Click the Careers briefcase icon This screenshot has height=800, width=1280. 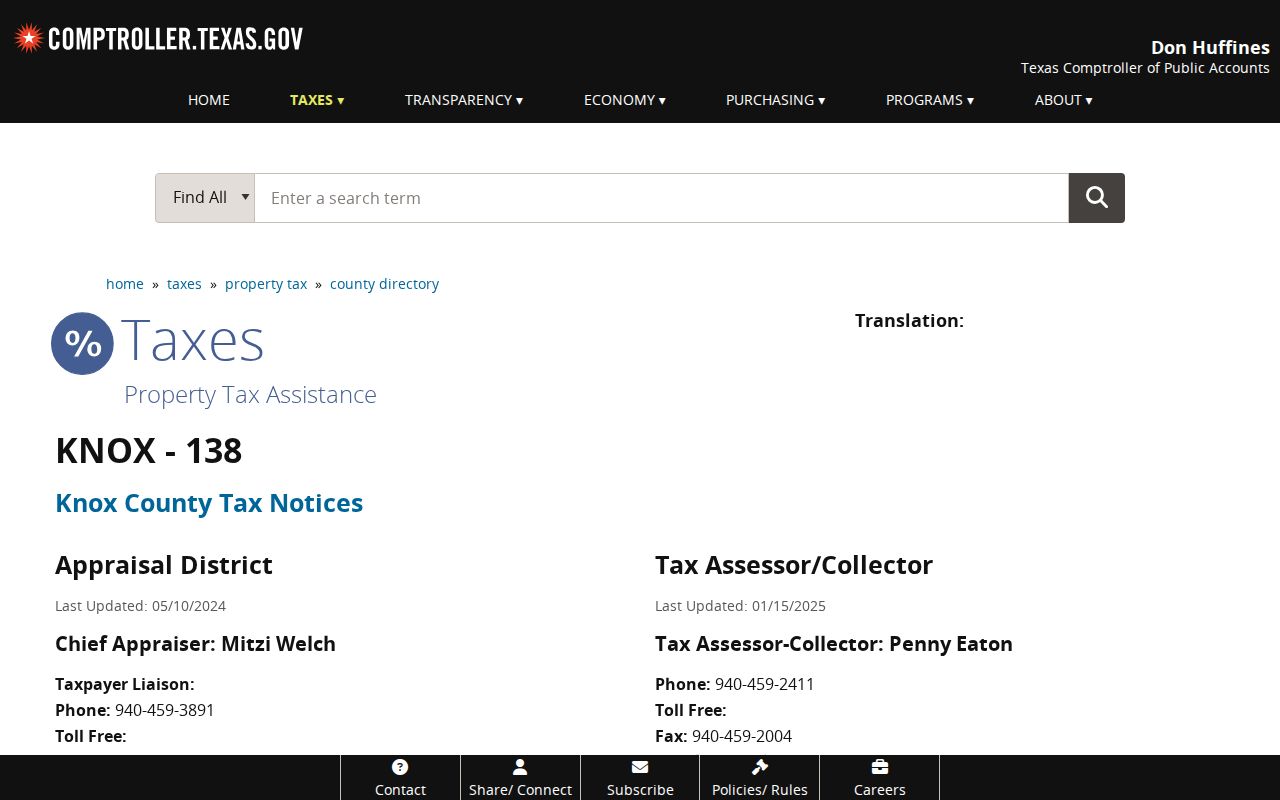pyautogui.click(x=880, y=767)
